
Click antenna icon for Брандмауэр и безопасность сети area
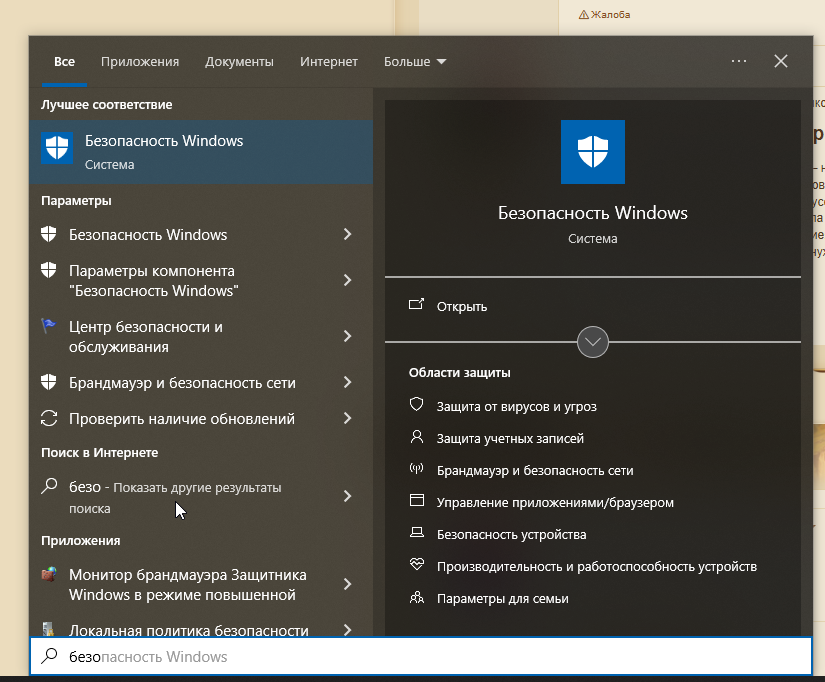click(x=416, y=468)
